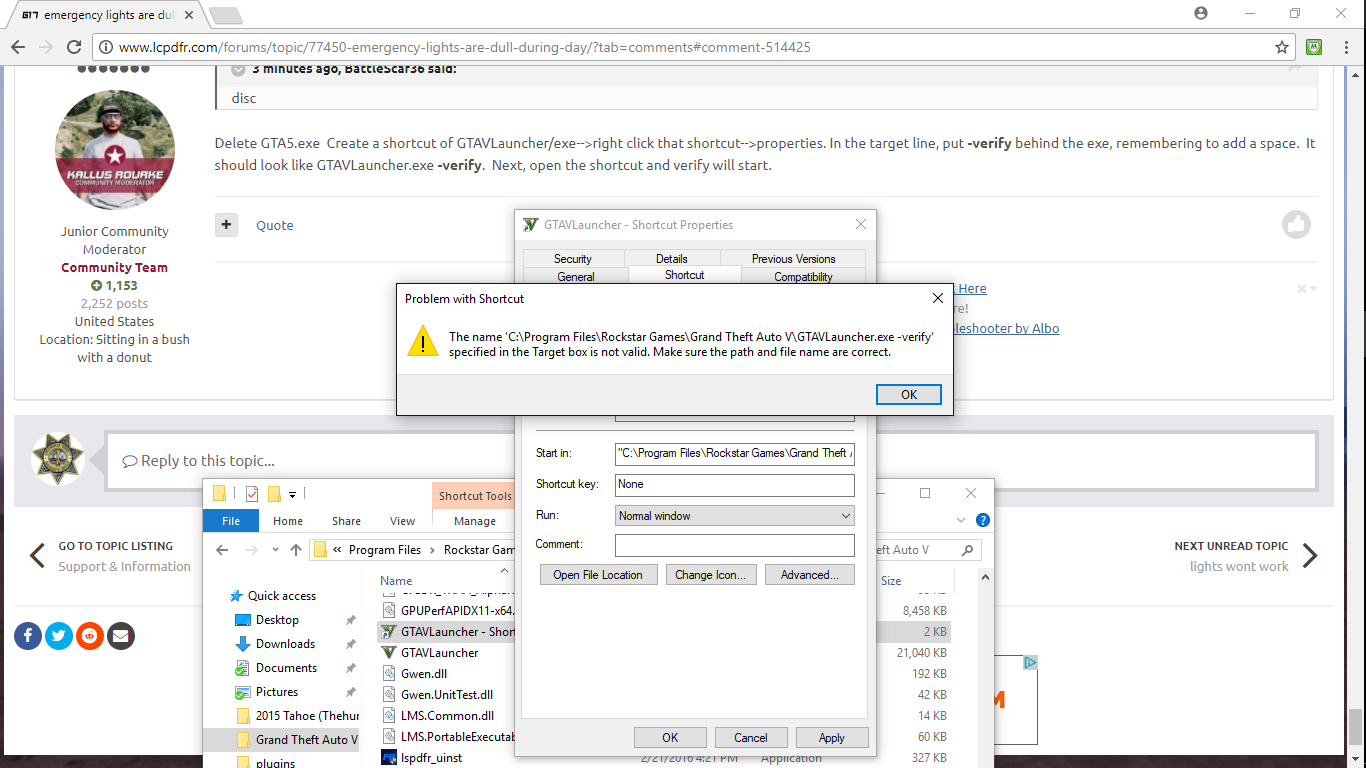
Task: Click the Explorer search magnifier icon
Action: point(967,550)
